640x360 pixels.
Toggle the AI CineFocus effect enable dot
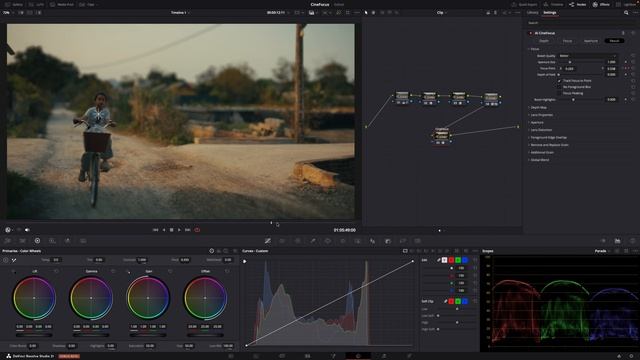[x=531, y=33]
